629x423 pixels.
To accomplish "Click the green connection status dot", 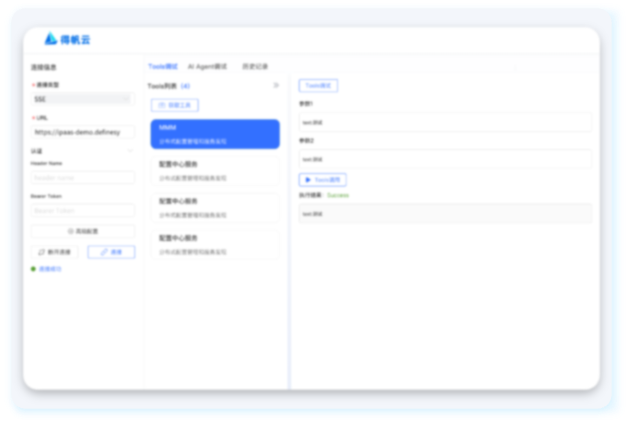I will pos(33,269).
